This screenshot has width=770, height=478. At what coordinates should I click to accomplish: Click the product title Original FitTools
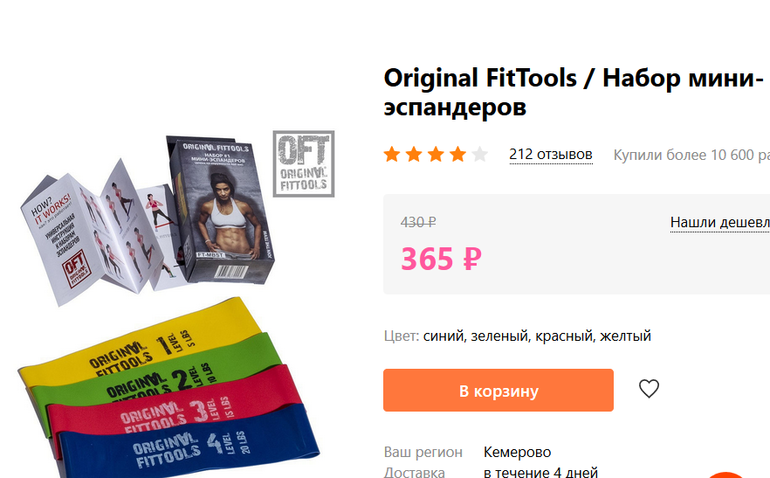[x=480, y=78]
